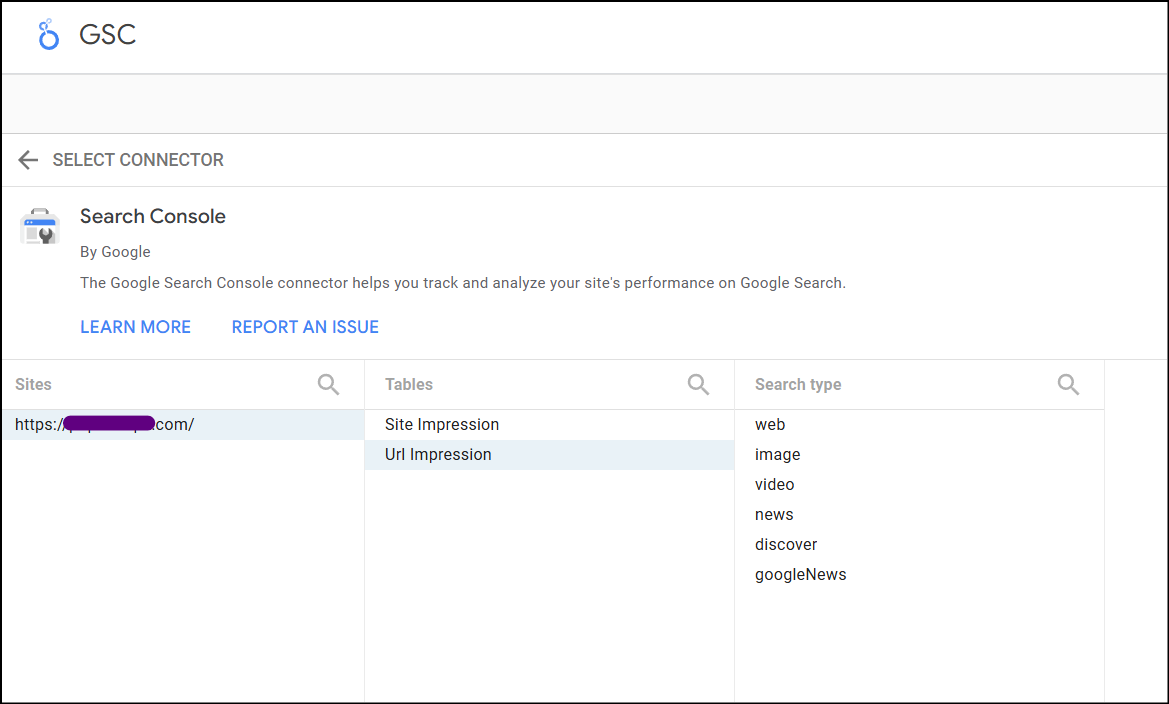The image size is (1169, 704).
Task: Click the Sites column header
Action: (34, 384)
